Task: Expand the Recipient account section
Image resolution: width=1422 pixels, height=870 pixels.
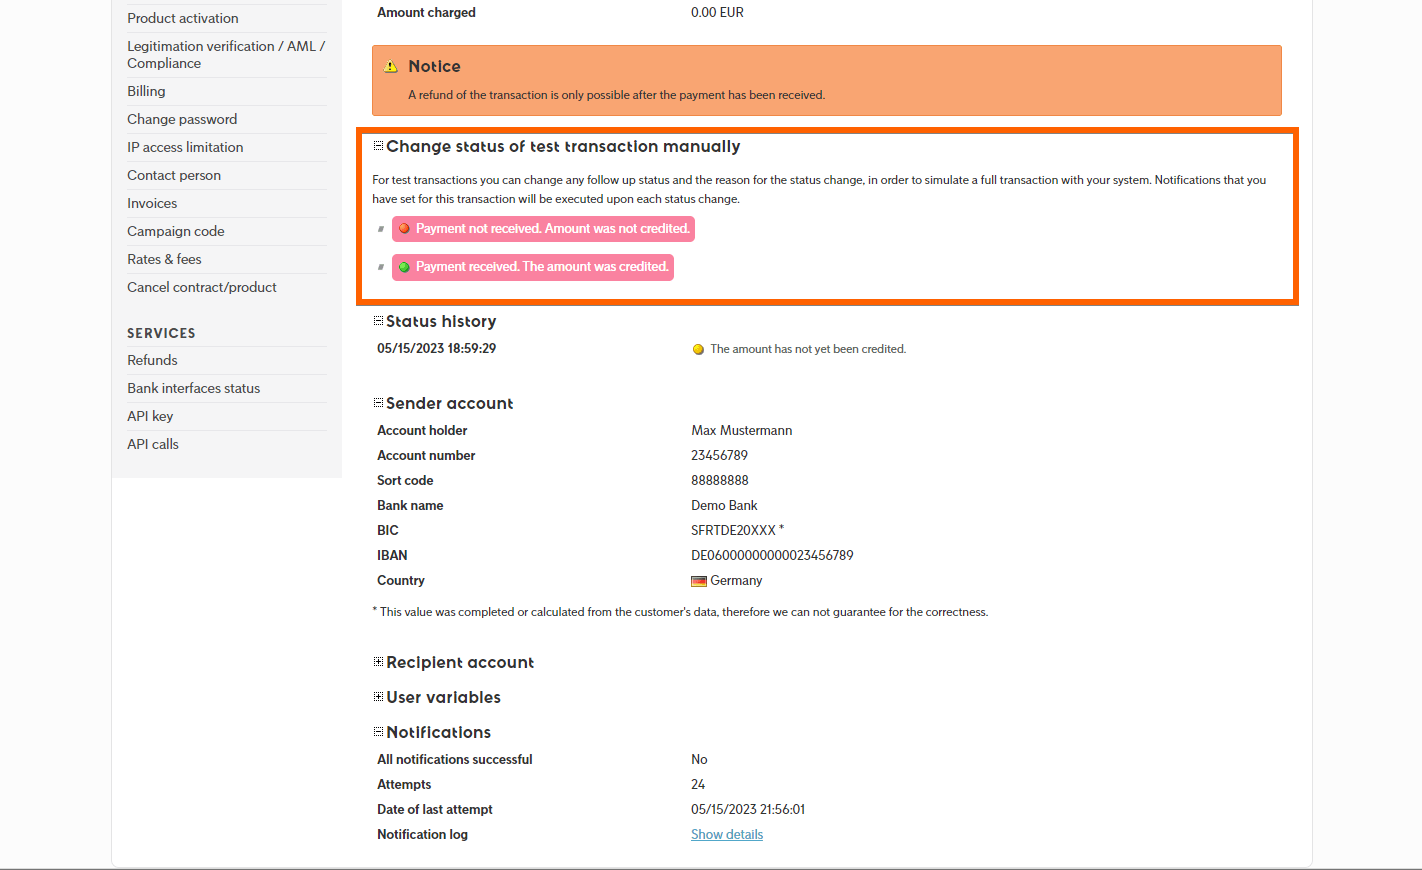Action: click(379, 662)
